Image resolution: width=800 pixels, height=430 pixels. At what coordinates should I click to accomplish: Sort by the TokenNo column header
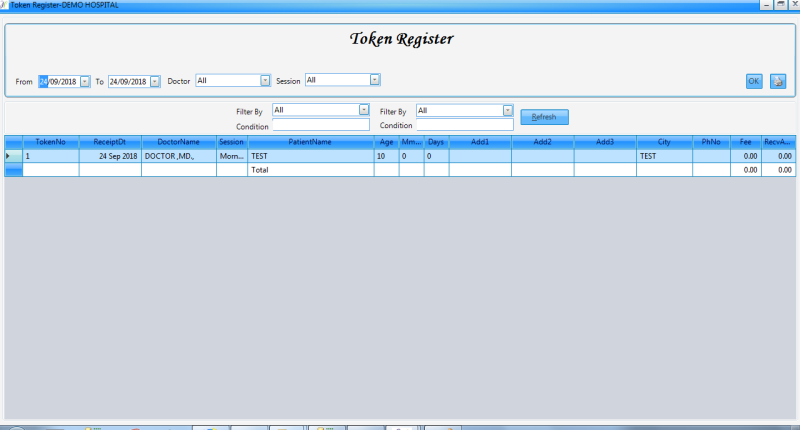click(x=51, y=142)
